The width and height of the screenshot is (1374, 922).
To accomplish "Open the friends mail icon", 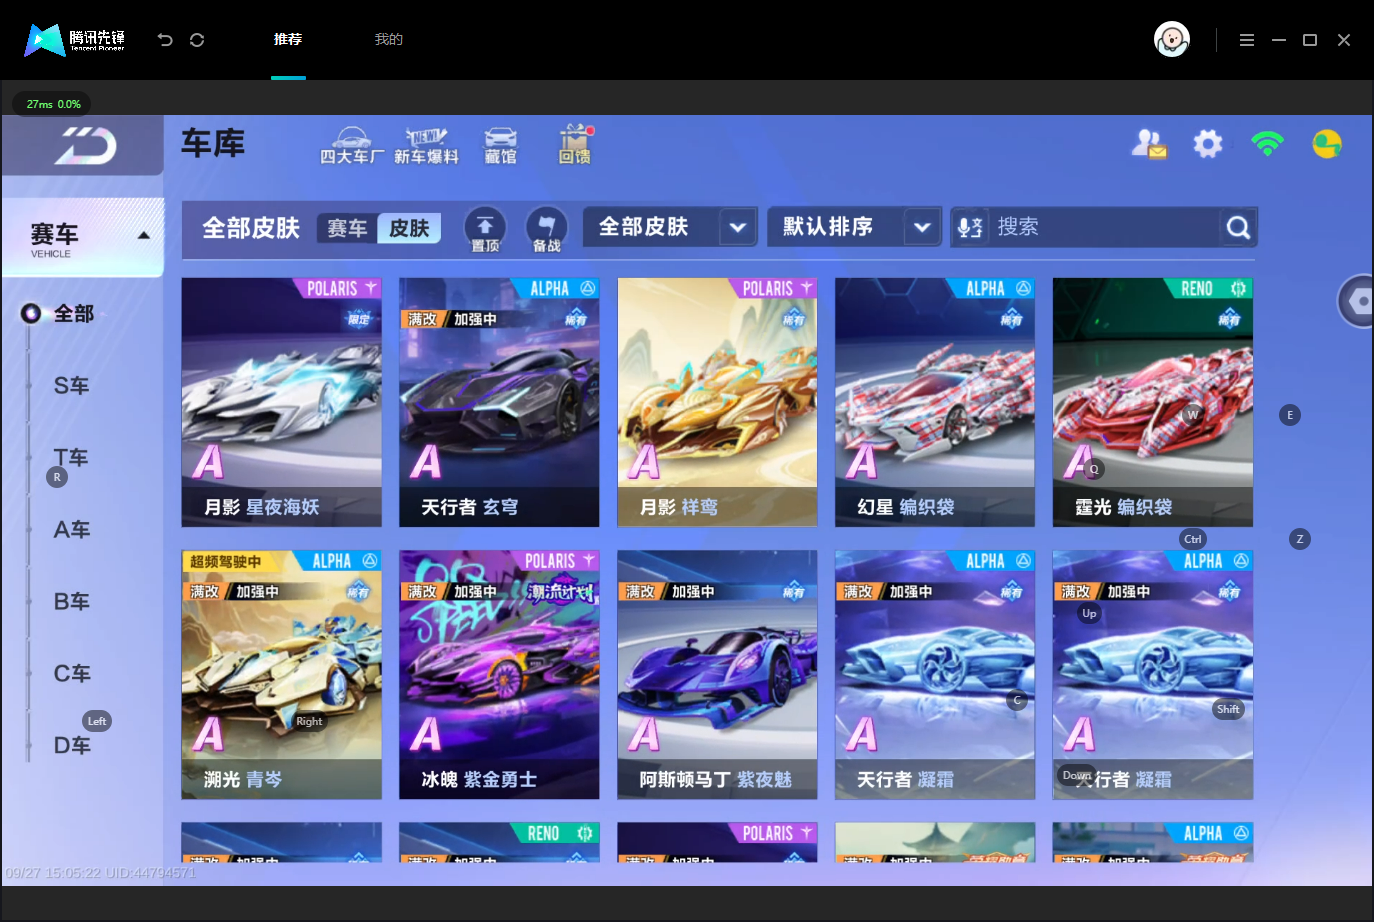I will 1149,144.
